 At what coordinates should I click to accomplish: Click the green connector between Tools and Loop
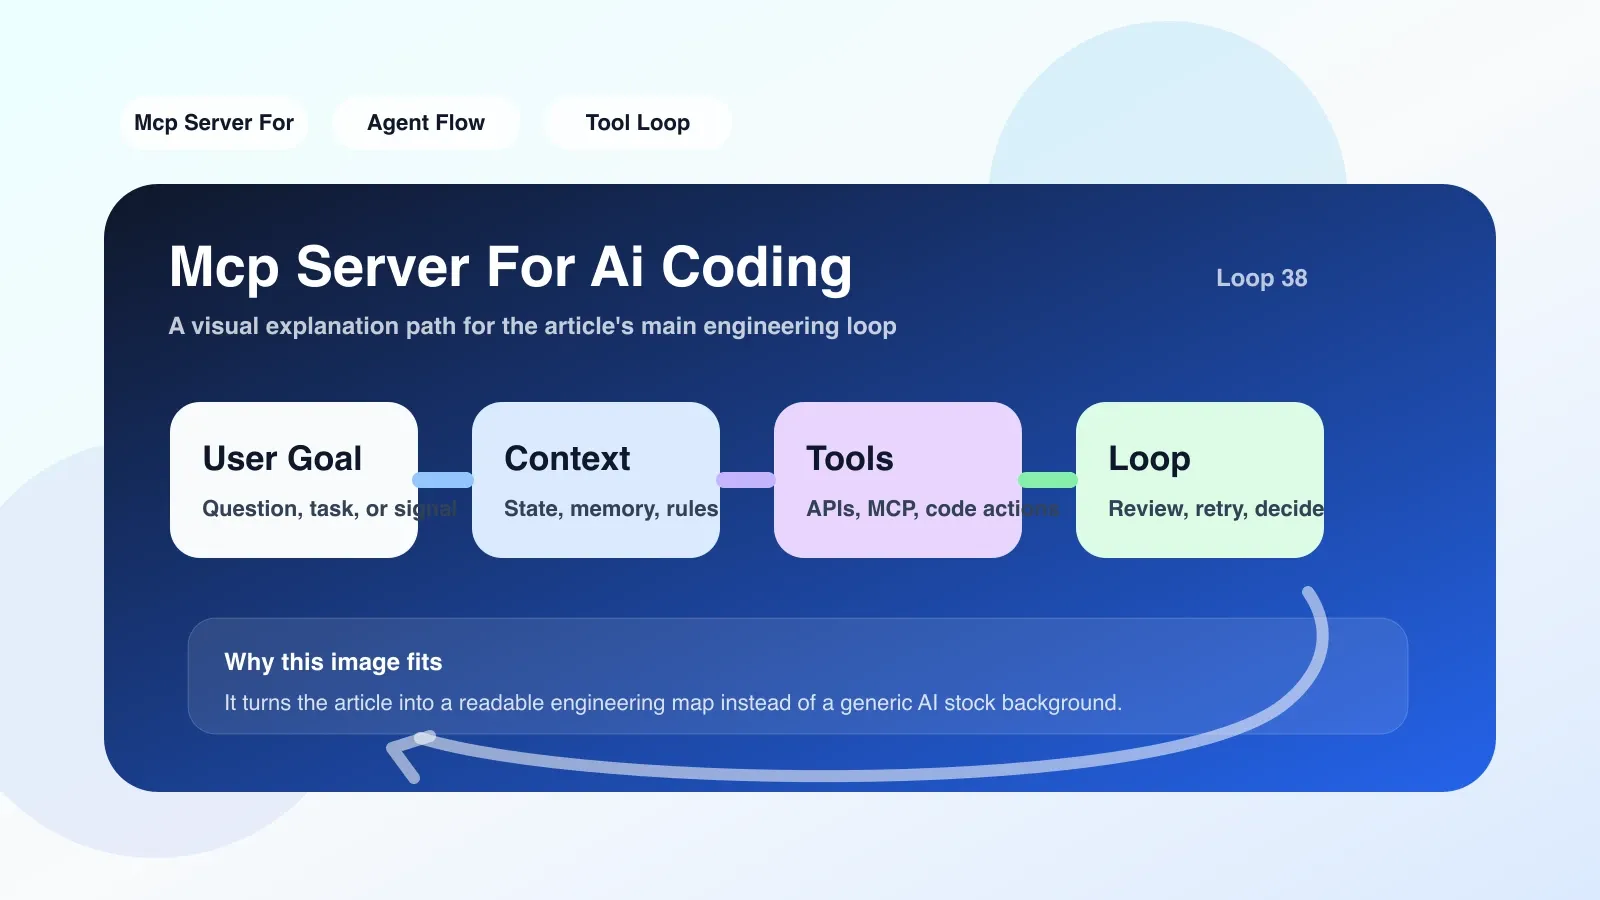click(x=1048, y=480)
